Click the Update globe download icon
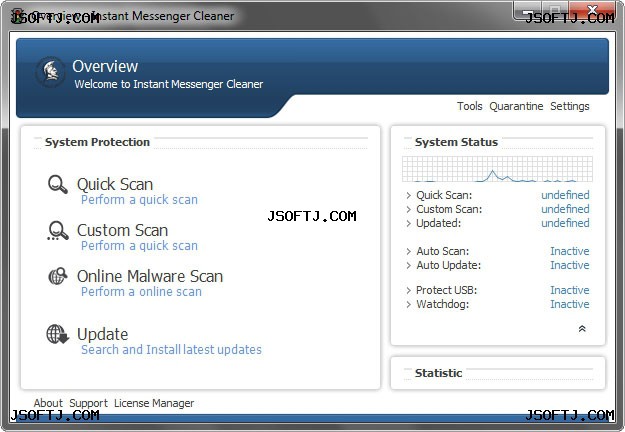Viewport: 625px width, 432px height. (58, 334)
